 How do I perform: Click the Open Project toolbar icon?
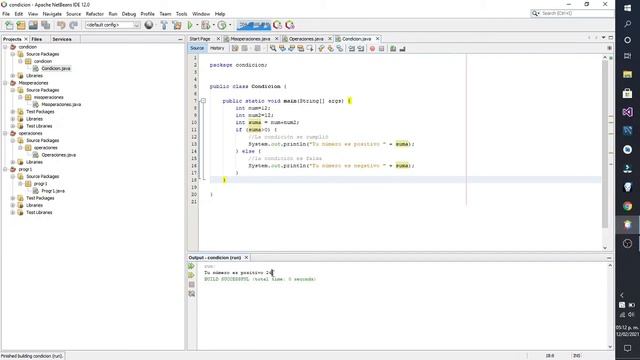(x=33, y=25)
